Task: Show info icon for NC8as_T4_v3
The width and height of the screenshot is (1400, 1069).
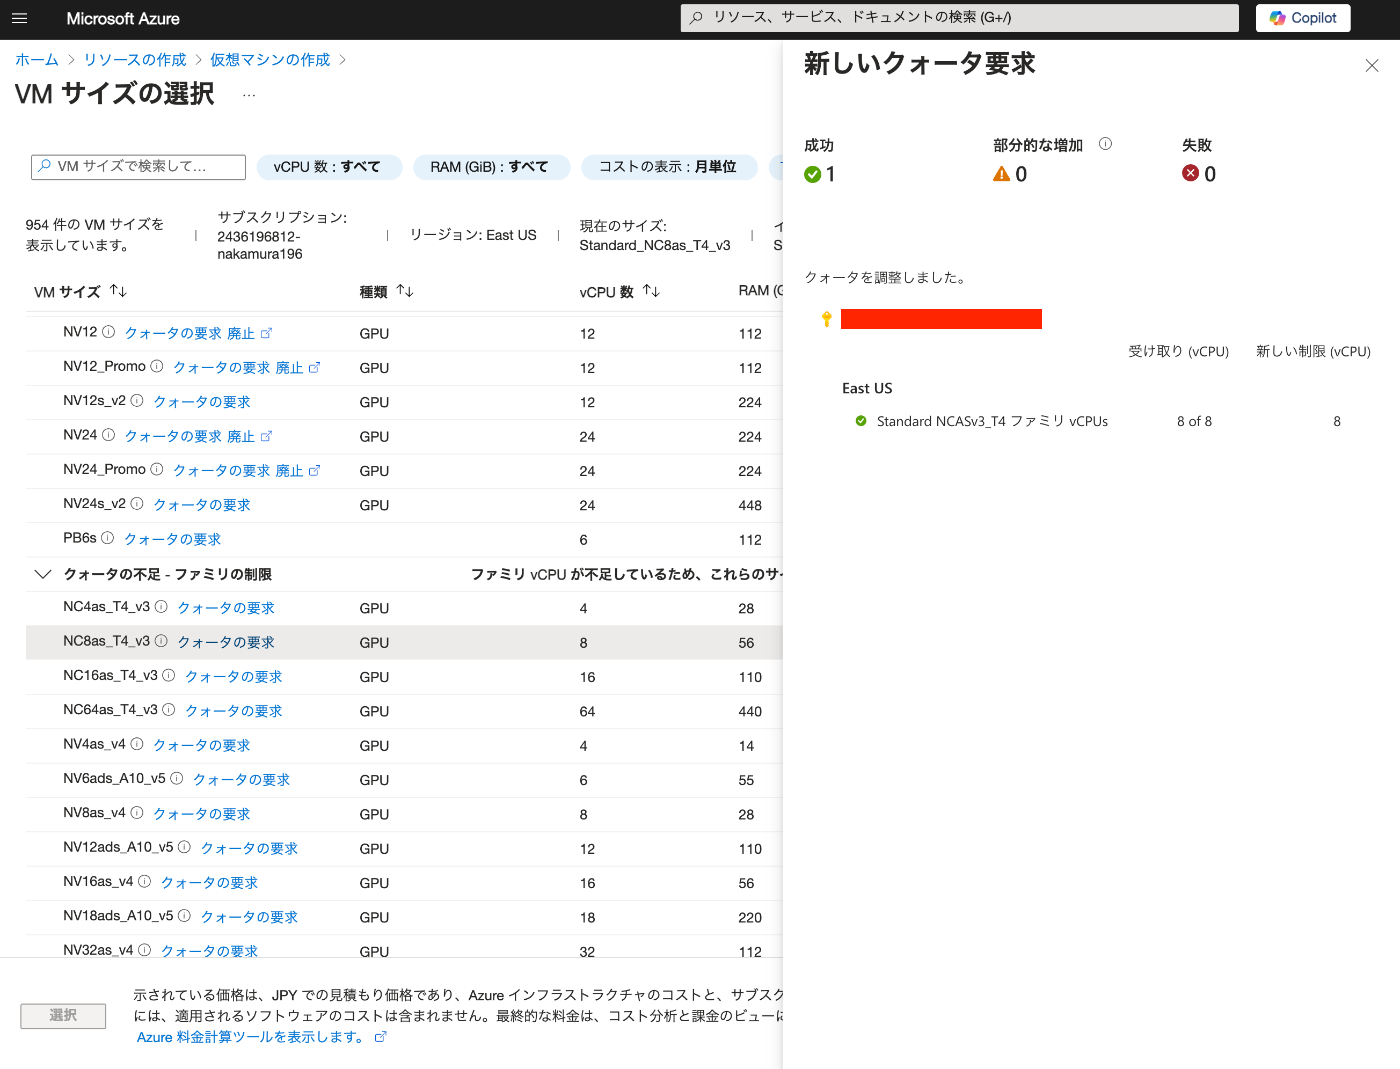Action: 161,641
